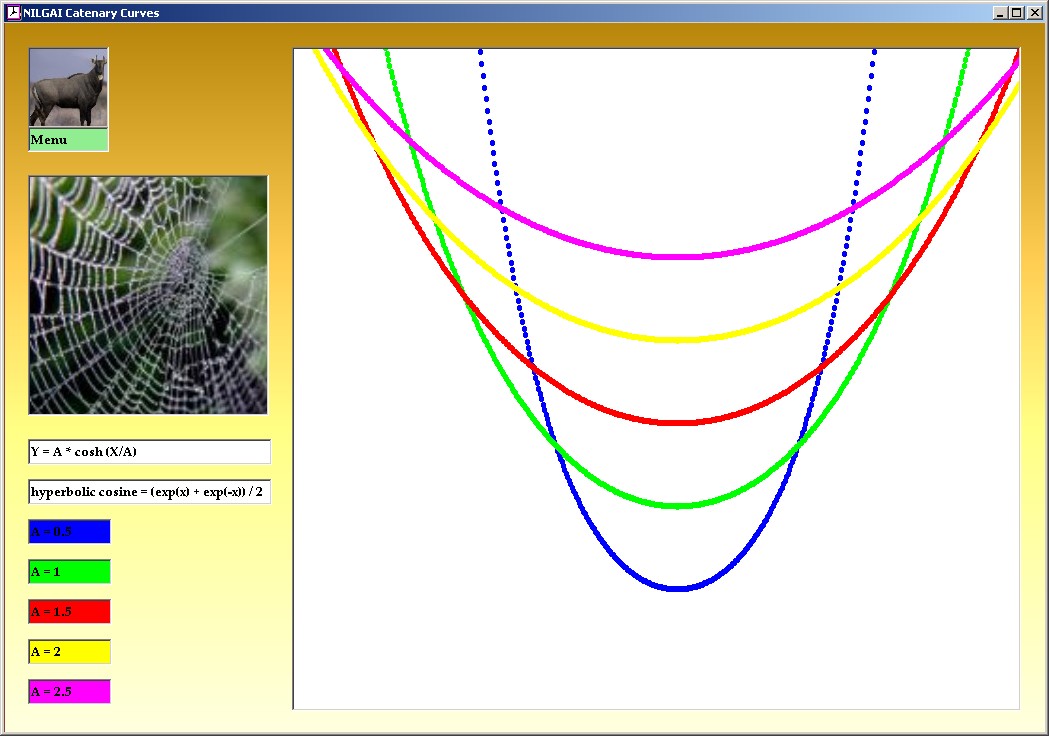Viewport: 1049px width, 736px height.
Task: Click the lowest point of the green curve
Action: 678,506
